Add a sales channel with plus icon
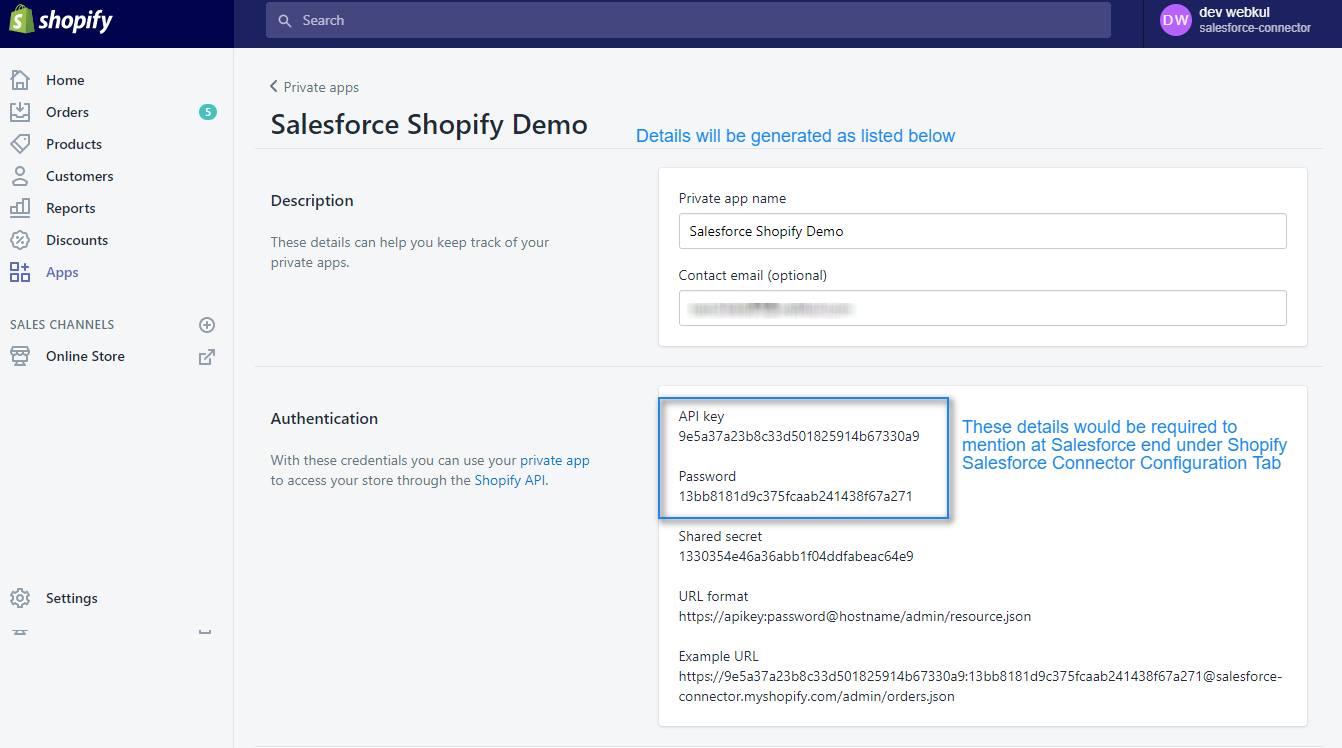This screenshot has width=1342, height=748. click(x=207, y=325)
